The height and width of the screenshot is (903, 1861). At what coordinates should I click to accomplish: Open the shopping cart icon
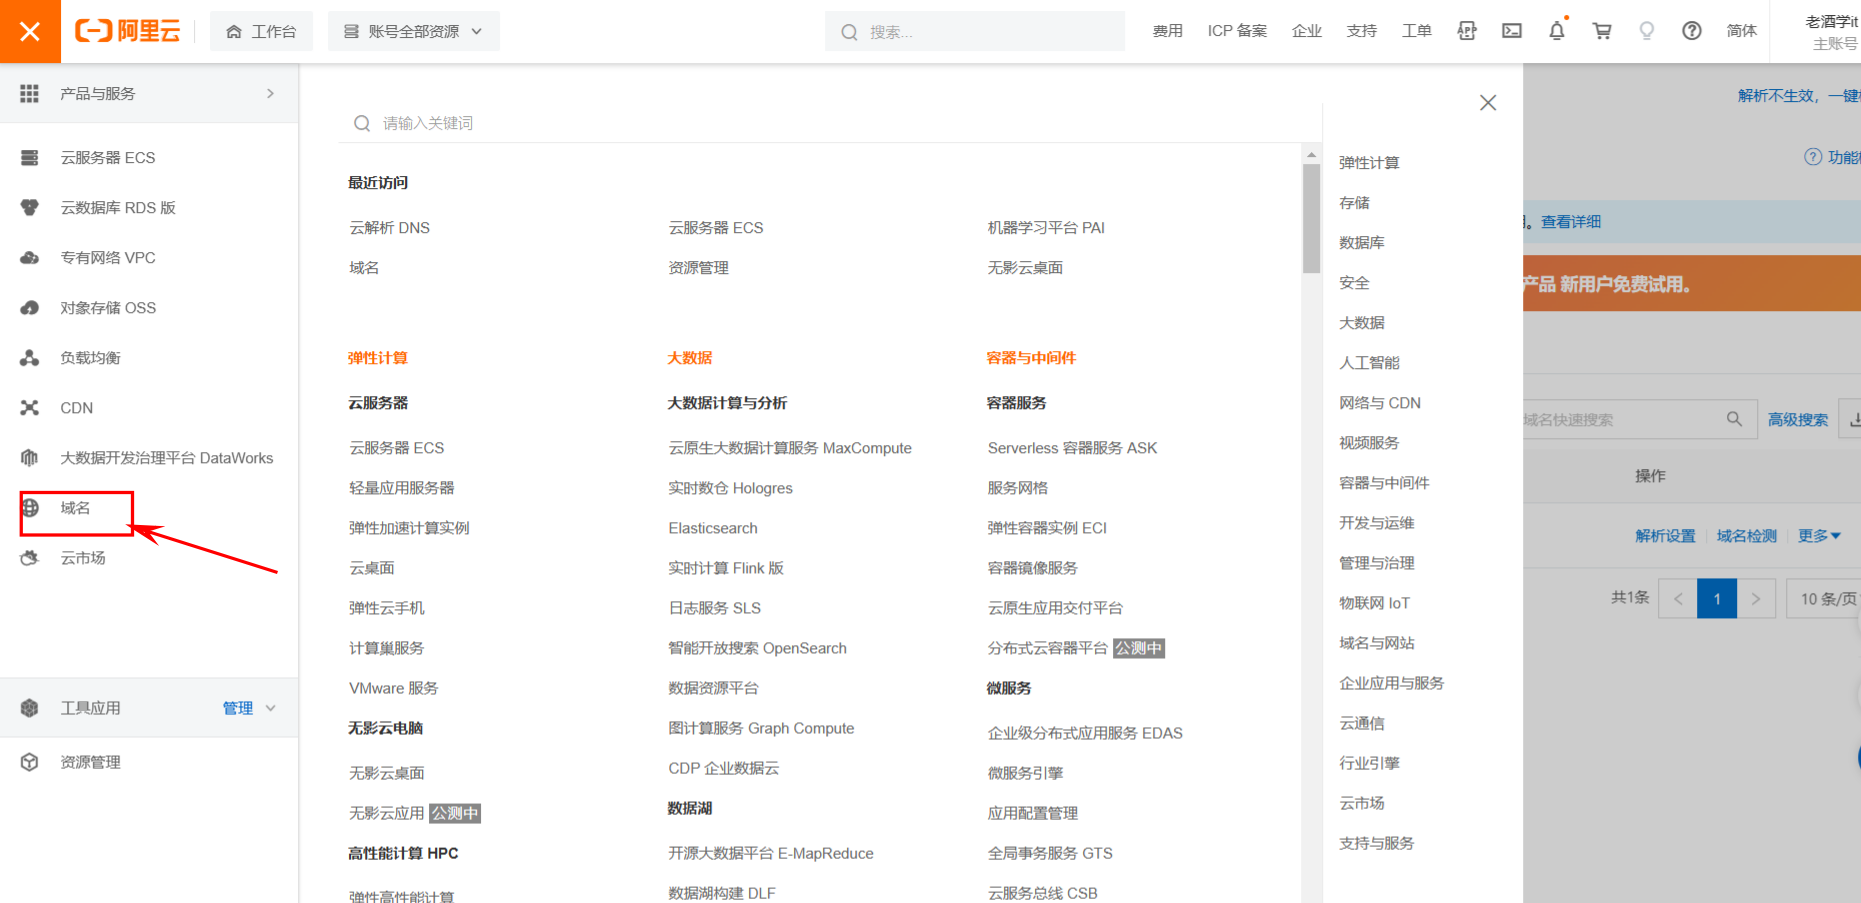(x=1602, y=31)
